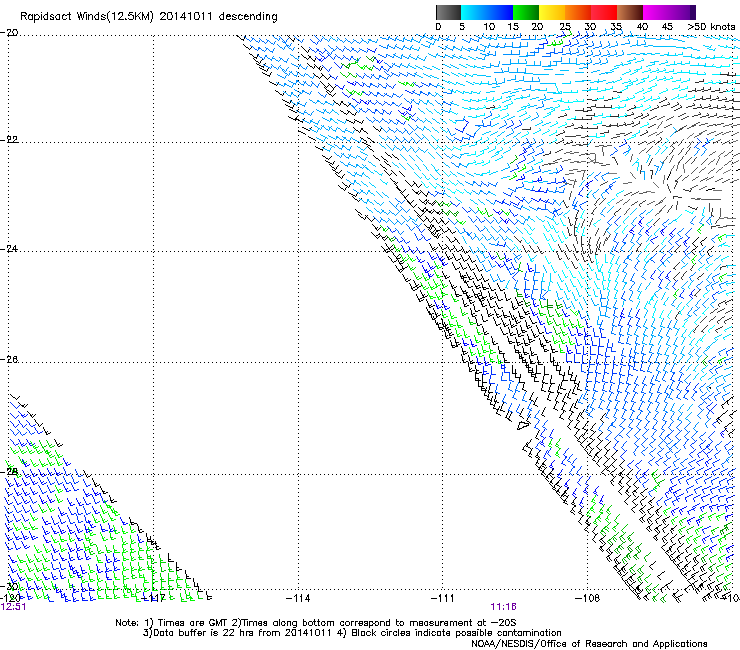Image resolution: width=740 pixels, height=650 pixels.
Task: Click the 'Data buffer is 22 hrs' footnote line
Action: click(x=352, y=633)
